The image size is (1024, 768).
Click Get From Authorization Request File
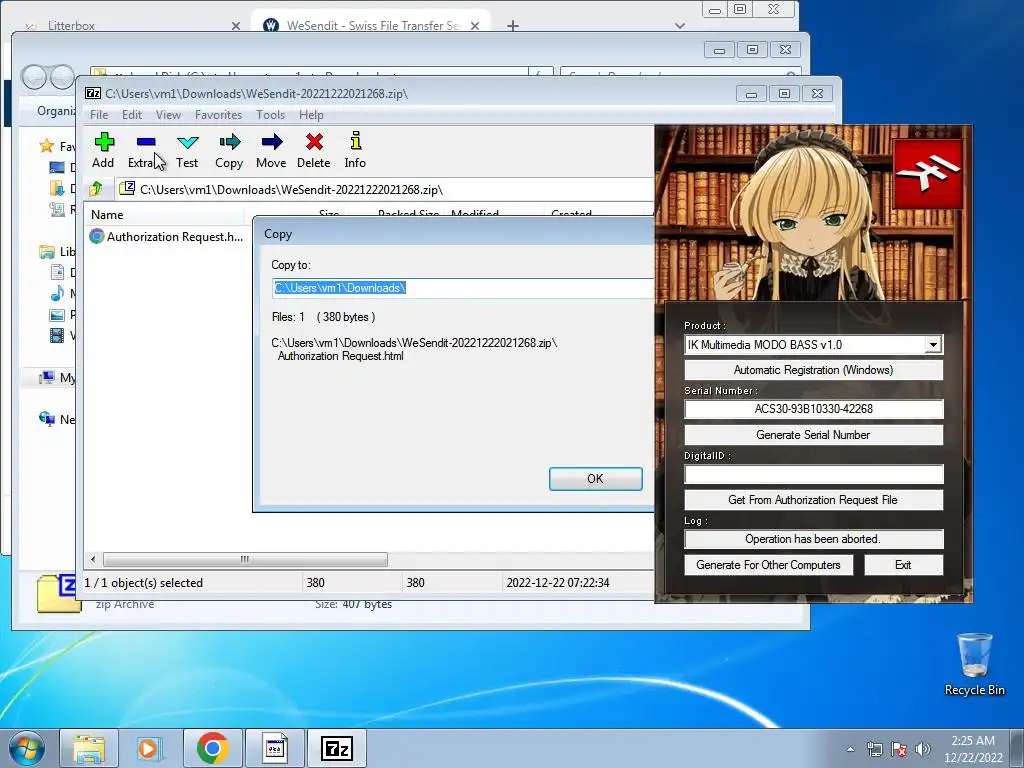pyautogui.click(x=813, y=500)
